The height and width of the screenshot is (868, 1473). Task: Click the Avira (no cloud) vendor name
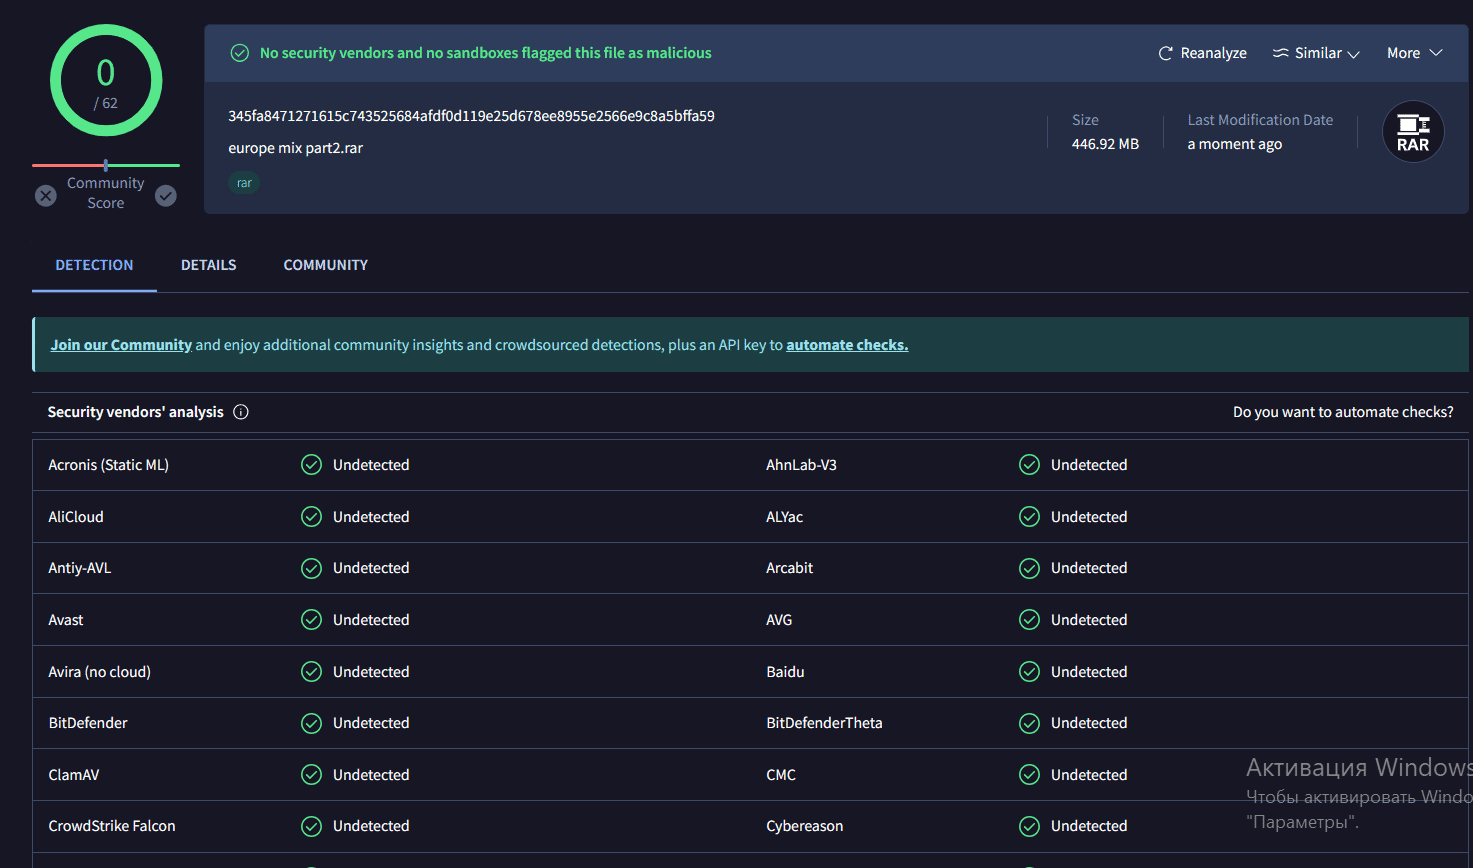[99, 672]
